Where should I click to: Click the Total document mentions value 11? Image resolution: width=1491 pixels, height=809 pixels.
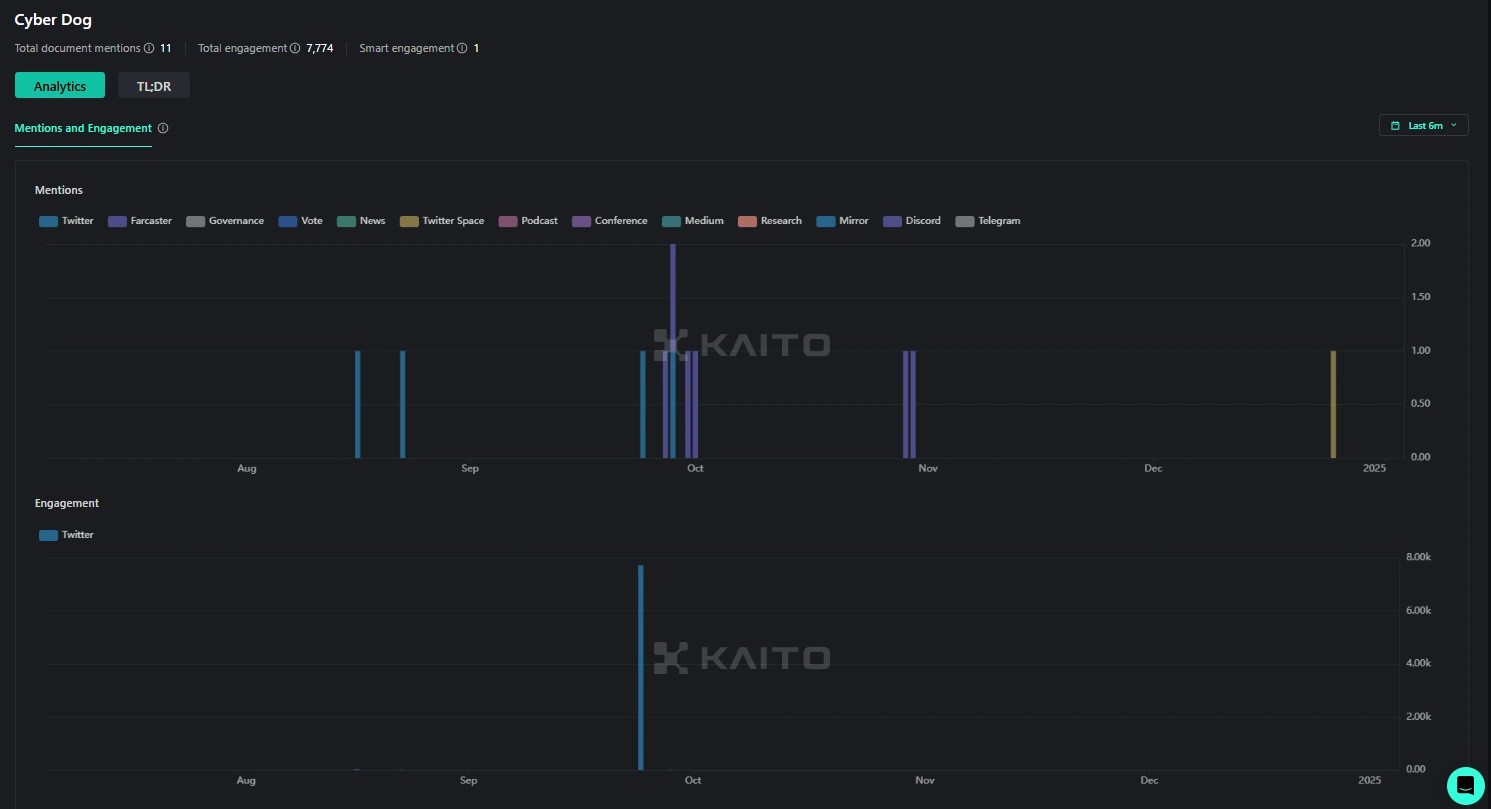pos(166,48)
